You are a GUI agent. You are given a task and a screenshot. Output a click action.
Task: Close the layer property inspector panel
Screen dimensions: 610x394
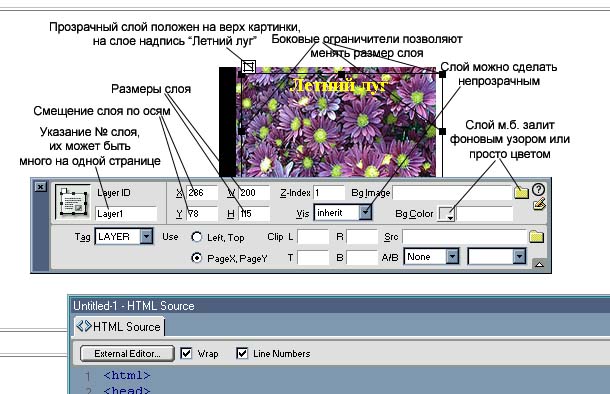coord(40,187)
